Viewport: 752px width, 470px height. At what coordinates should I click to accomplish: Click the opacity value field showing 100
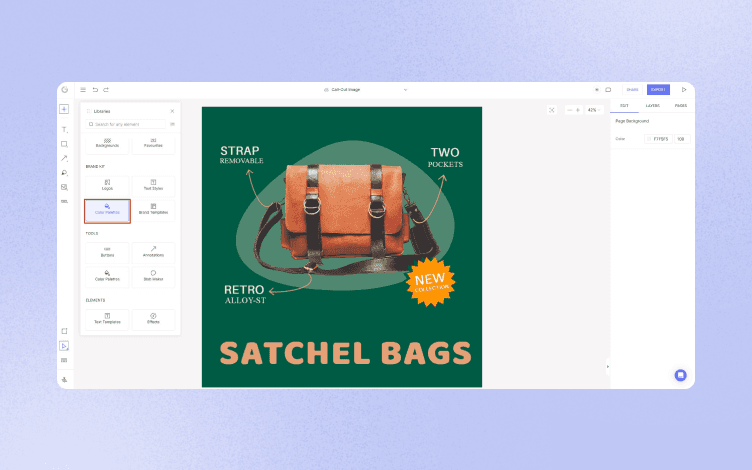[x=682, y=139]
